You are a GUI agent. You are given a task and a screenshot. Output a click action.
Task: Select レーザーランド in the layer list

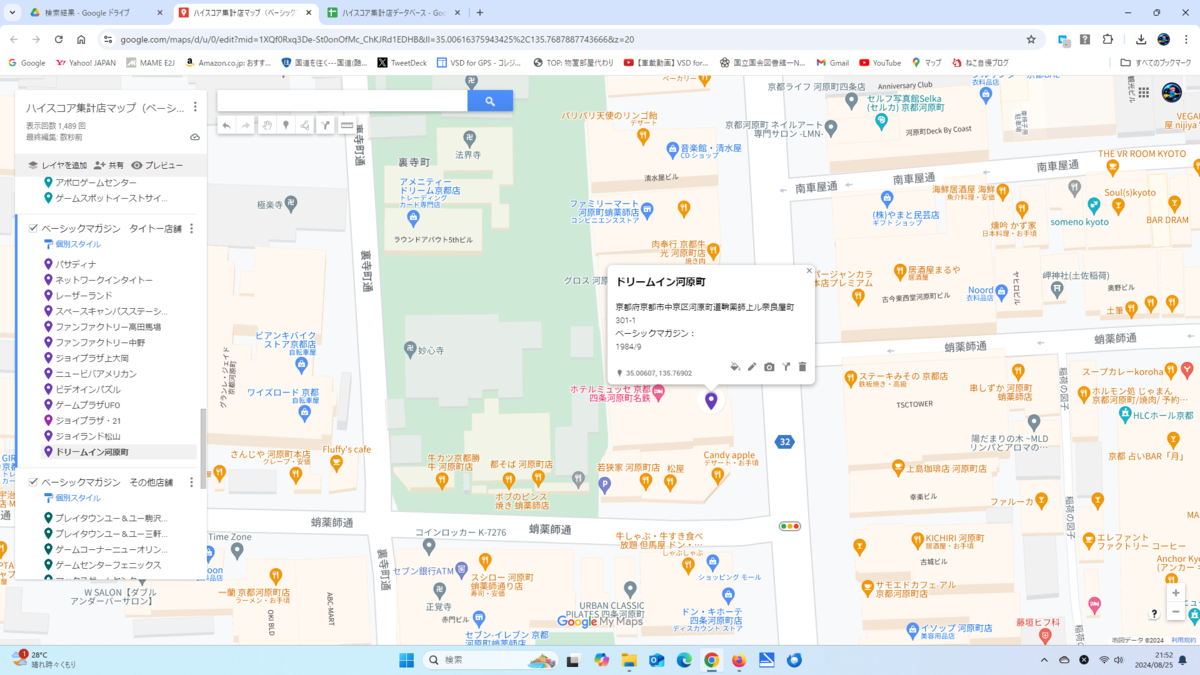click(x=83, y=296)
